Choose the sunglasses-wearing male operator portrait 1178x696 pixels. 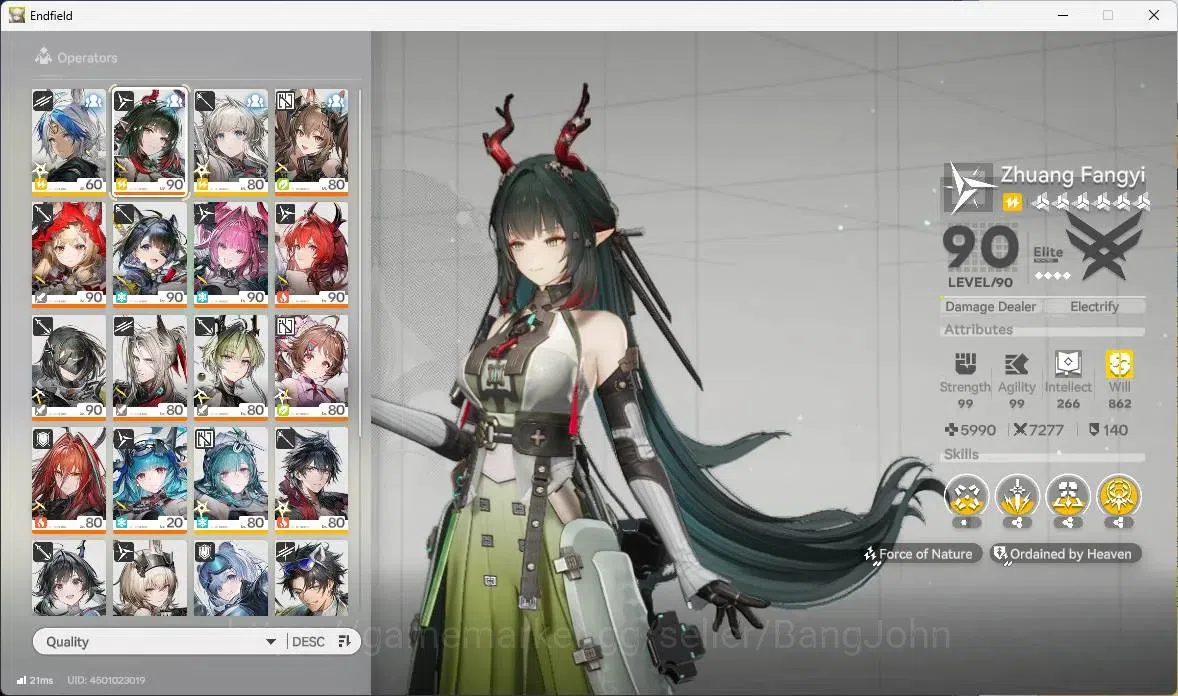(x=312, y=578)
